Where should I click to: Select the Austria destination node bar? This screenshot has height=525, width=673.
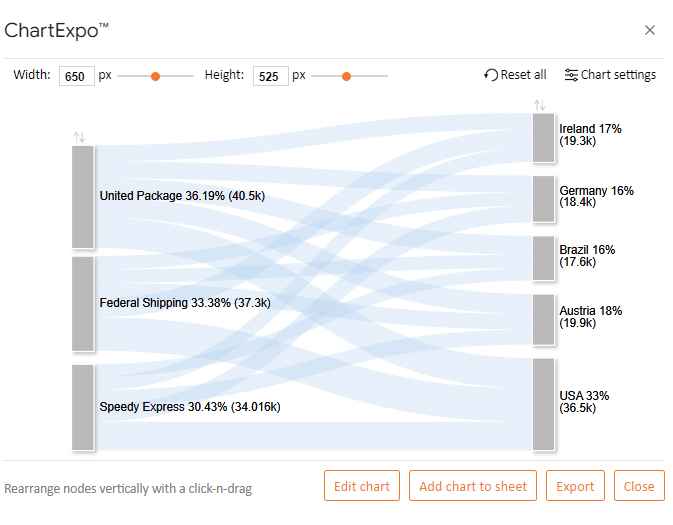[543, 319]
